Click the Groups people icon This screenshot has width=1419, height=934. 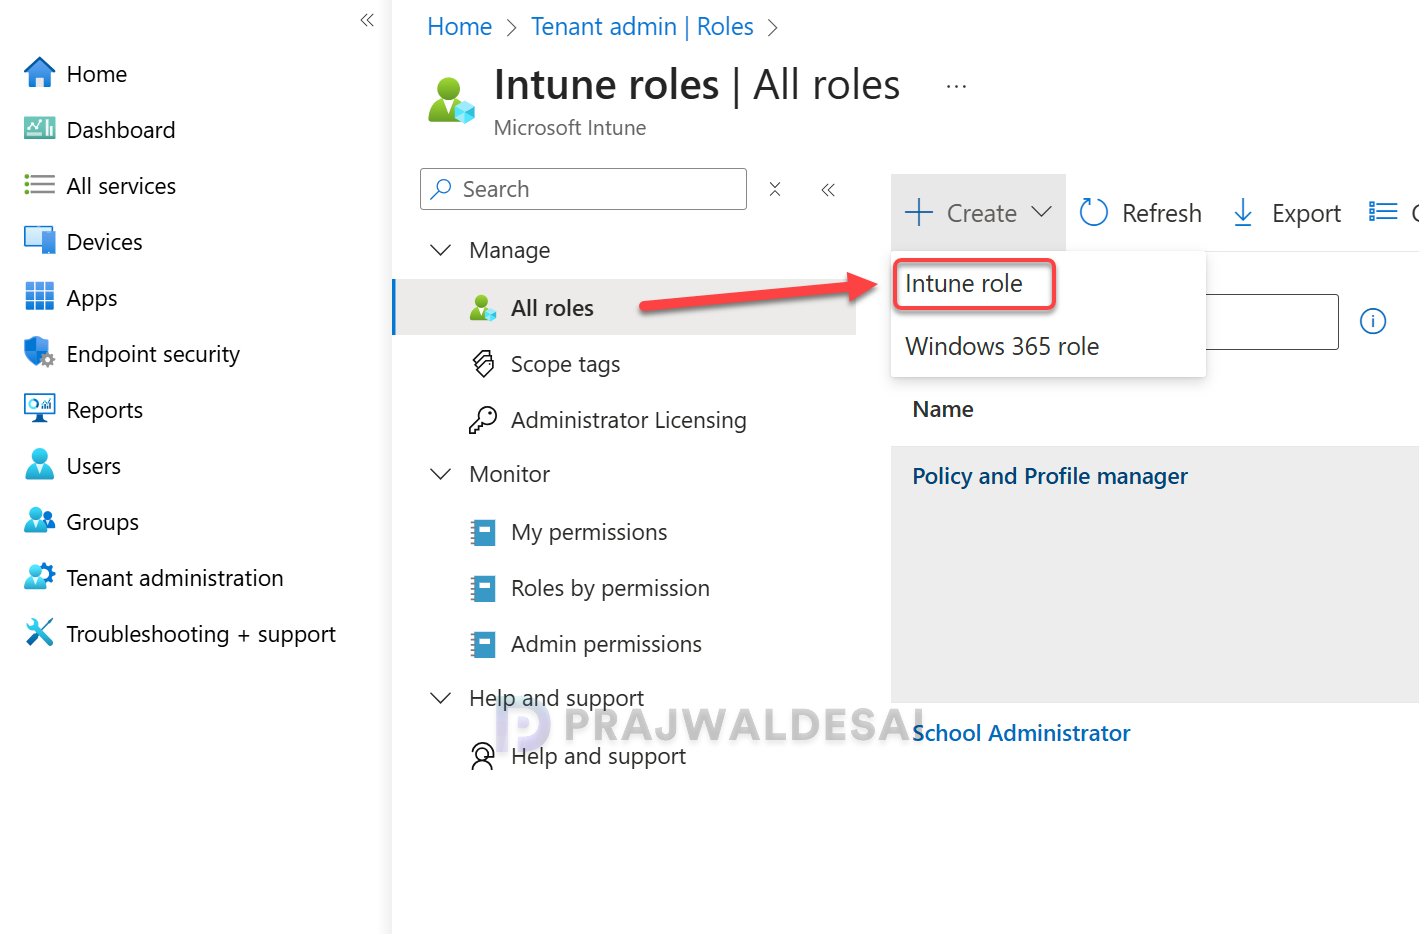coord(39,520)
